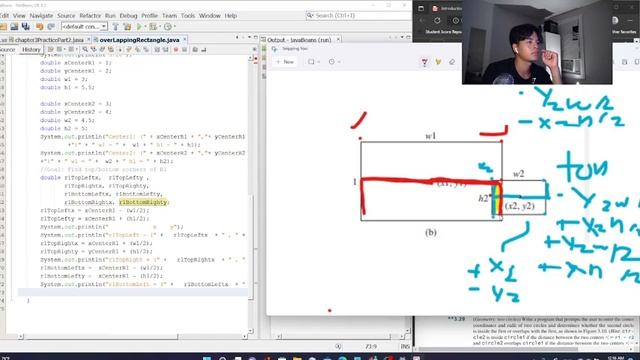
Task: Open the Team menu
Action: pyautogui.click(x=169, y=16)
